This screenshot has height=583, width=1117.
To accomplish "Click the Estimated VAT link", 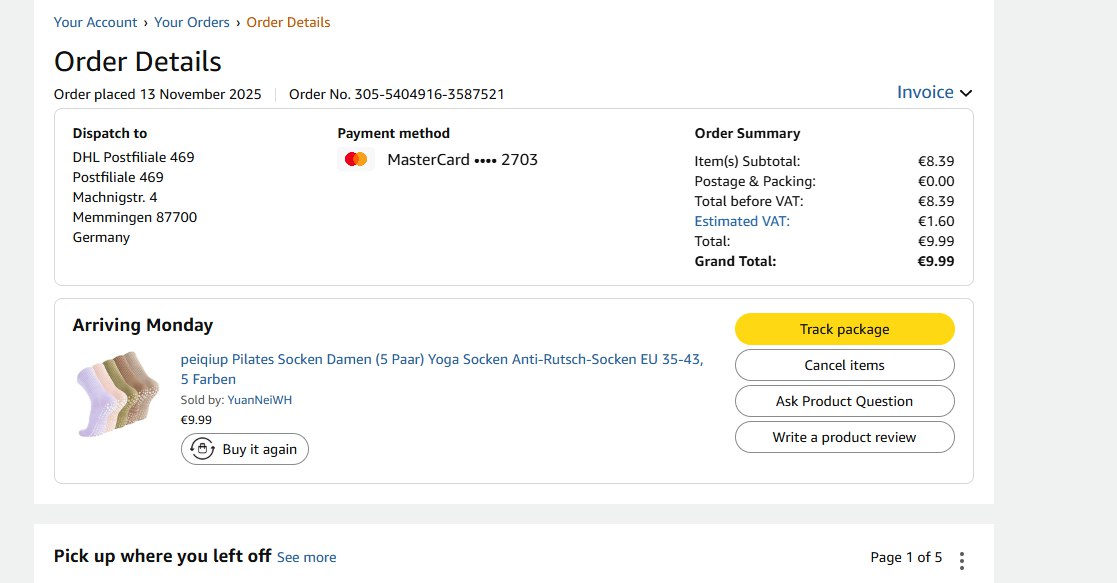I will [x=742, y=221].
